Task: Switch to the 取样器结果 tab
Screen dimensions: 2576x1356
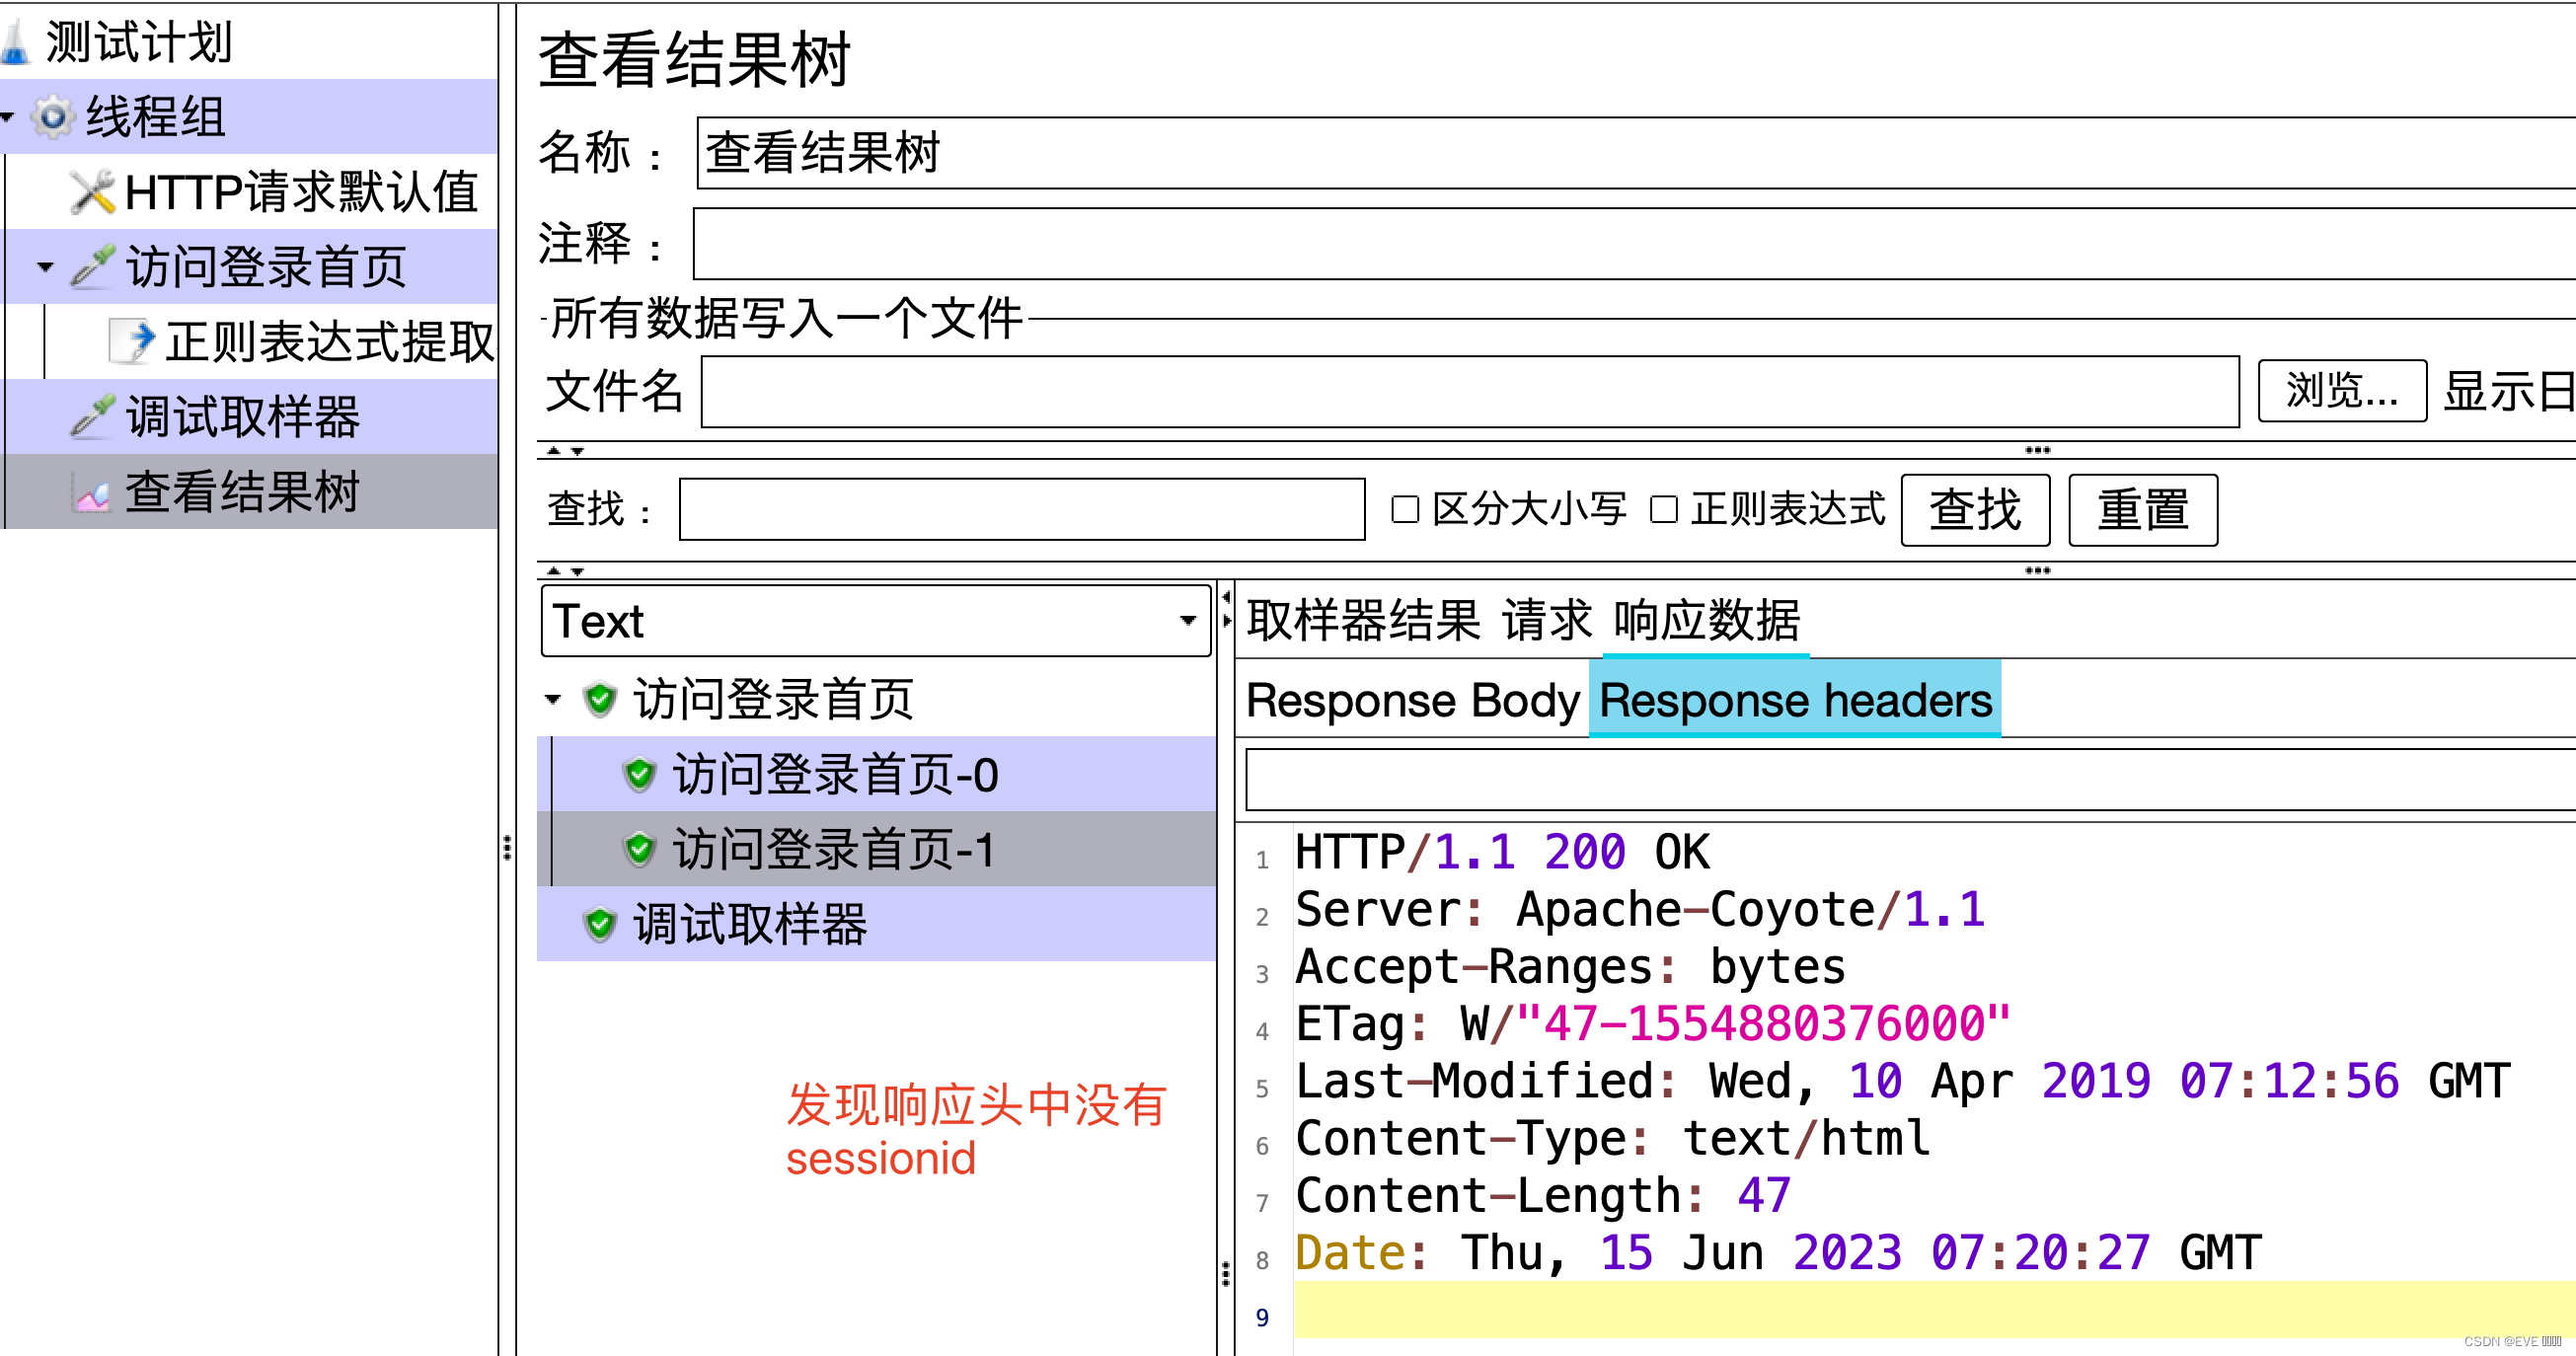Action: (1364, 621)
